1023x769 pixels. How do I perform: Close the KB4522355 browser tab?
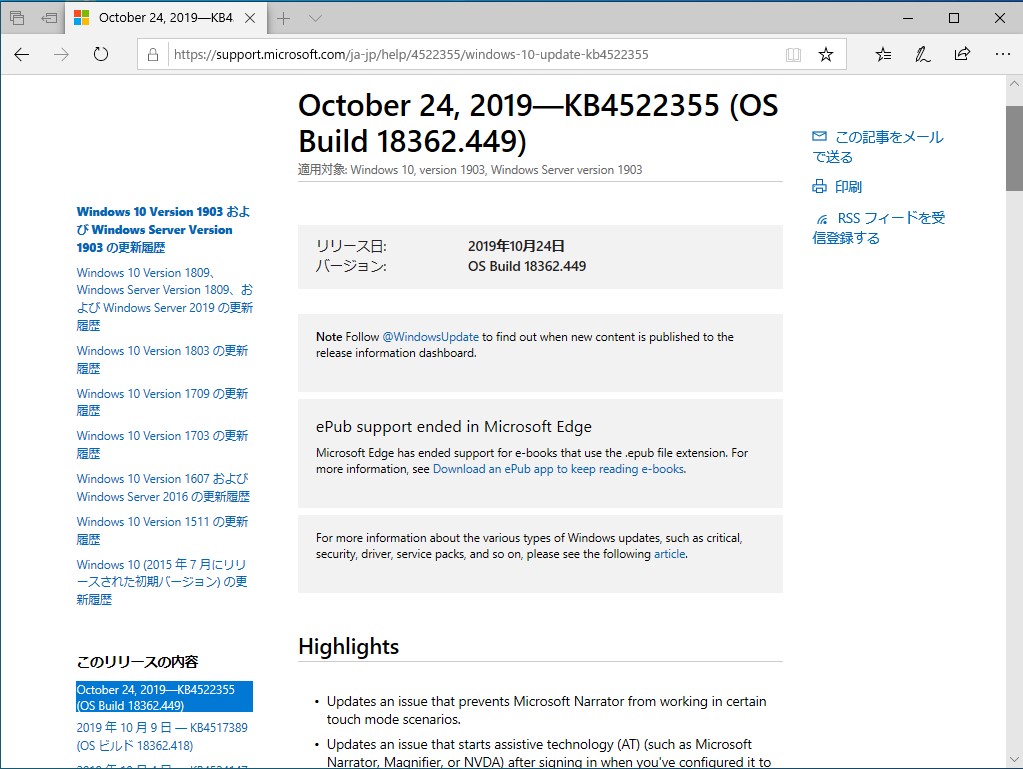point(249,18)
